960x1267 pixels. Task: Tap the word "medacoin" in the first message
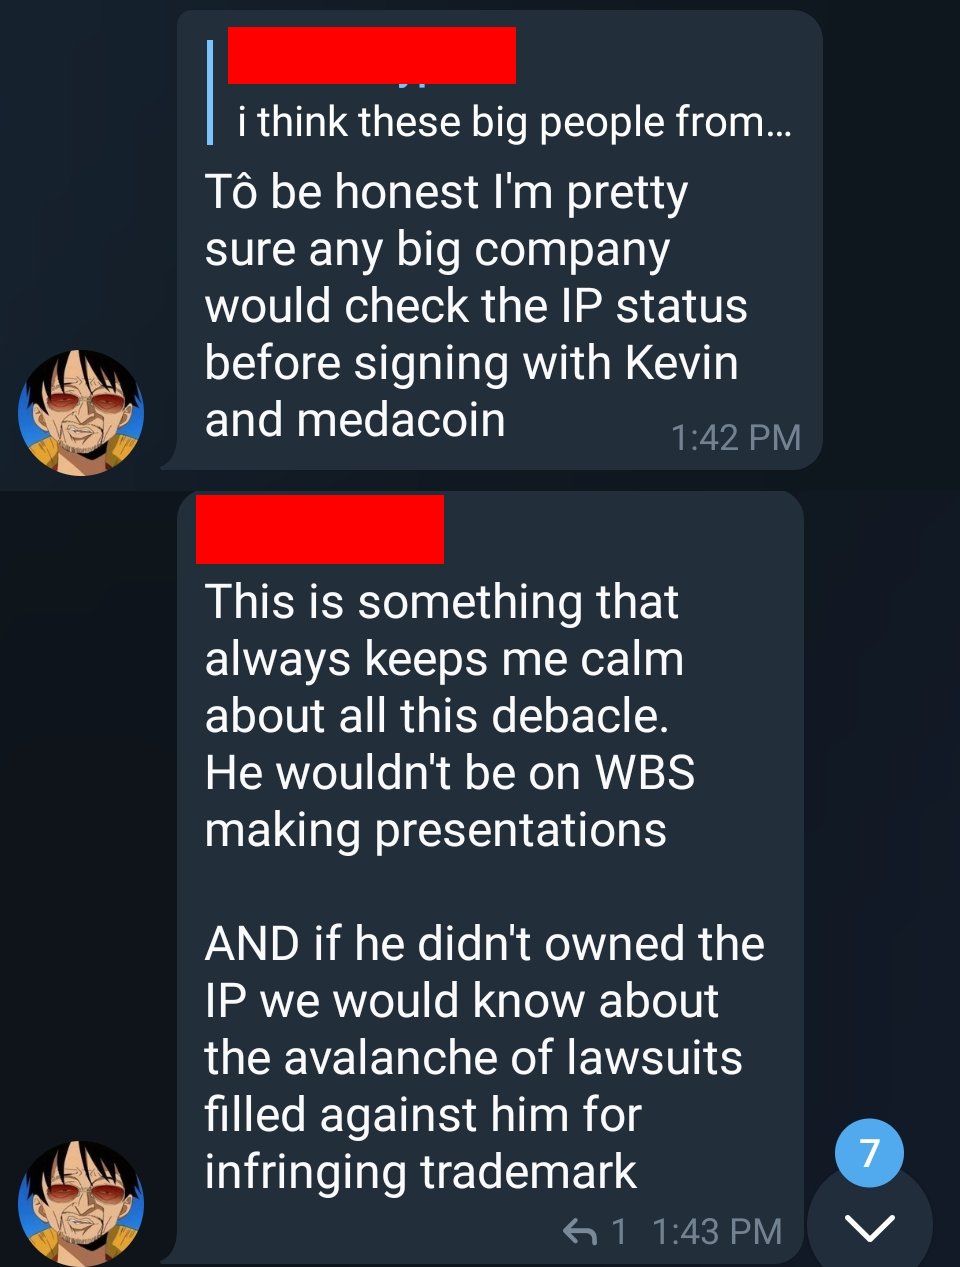click(401, 420)
